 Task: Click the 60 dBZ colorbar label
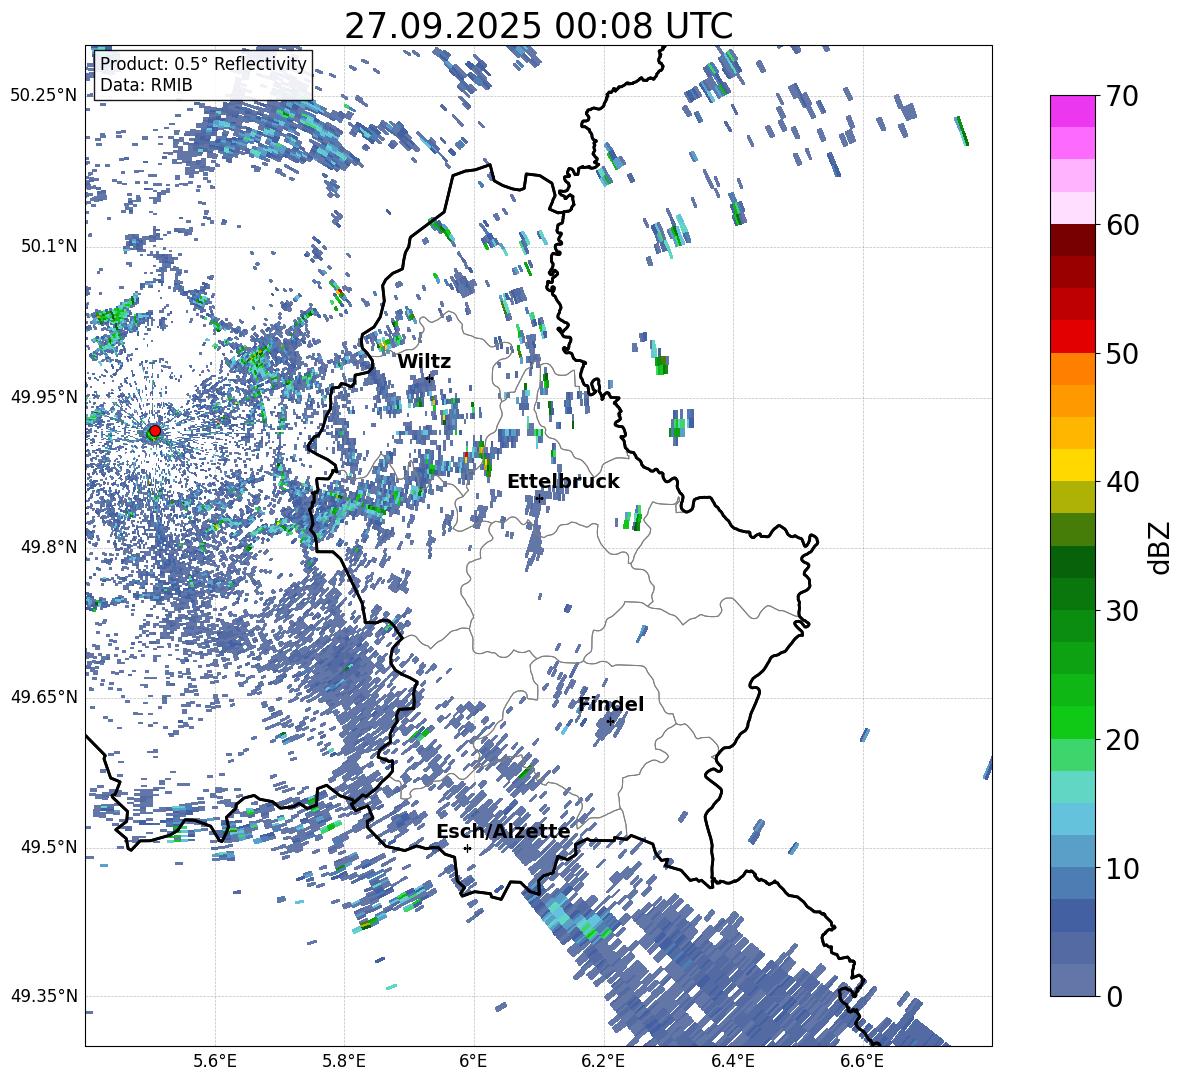[1122, 225]
